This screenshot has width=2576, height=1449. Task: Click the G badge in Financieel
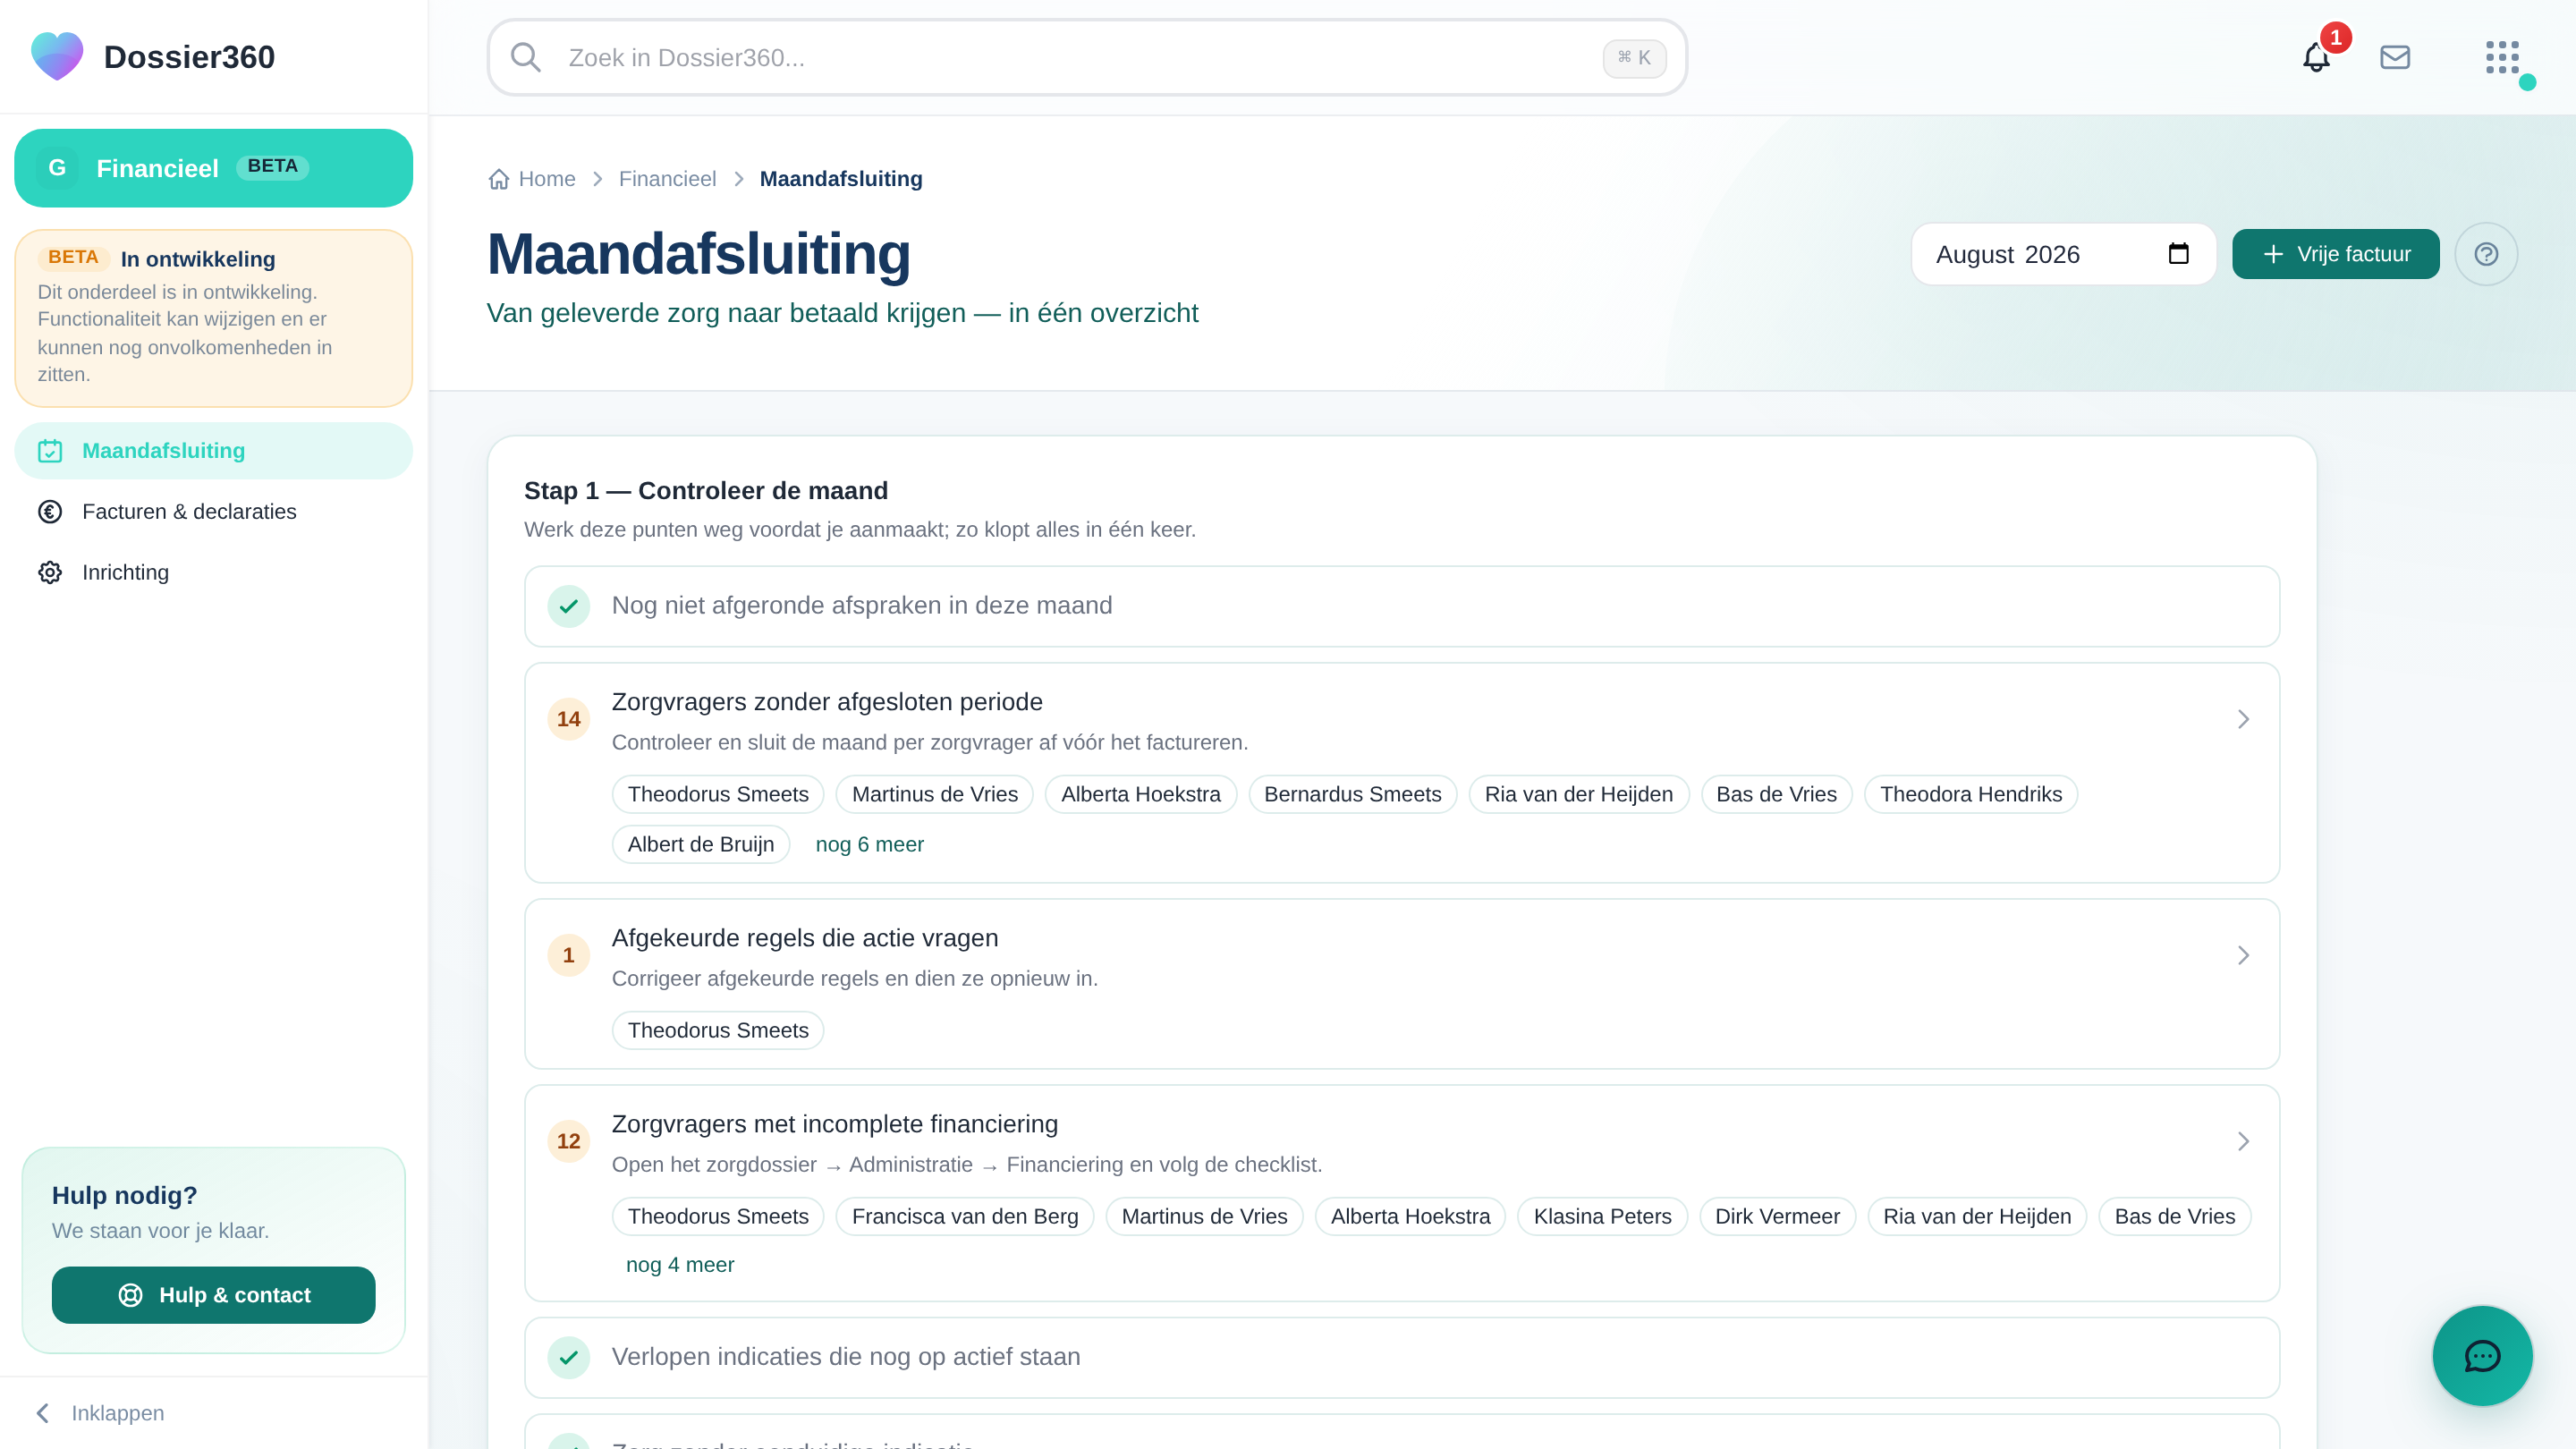click(x=57, y=168)
